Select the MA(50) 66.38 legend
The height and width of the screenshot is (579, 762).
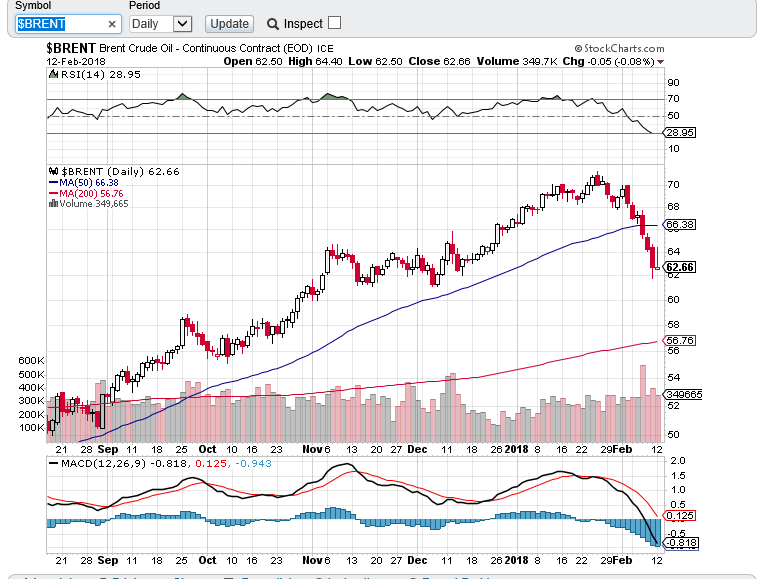84,182
